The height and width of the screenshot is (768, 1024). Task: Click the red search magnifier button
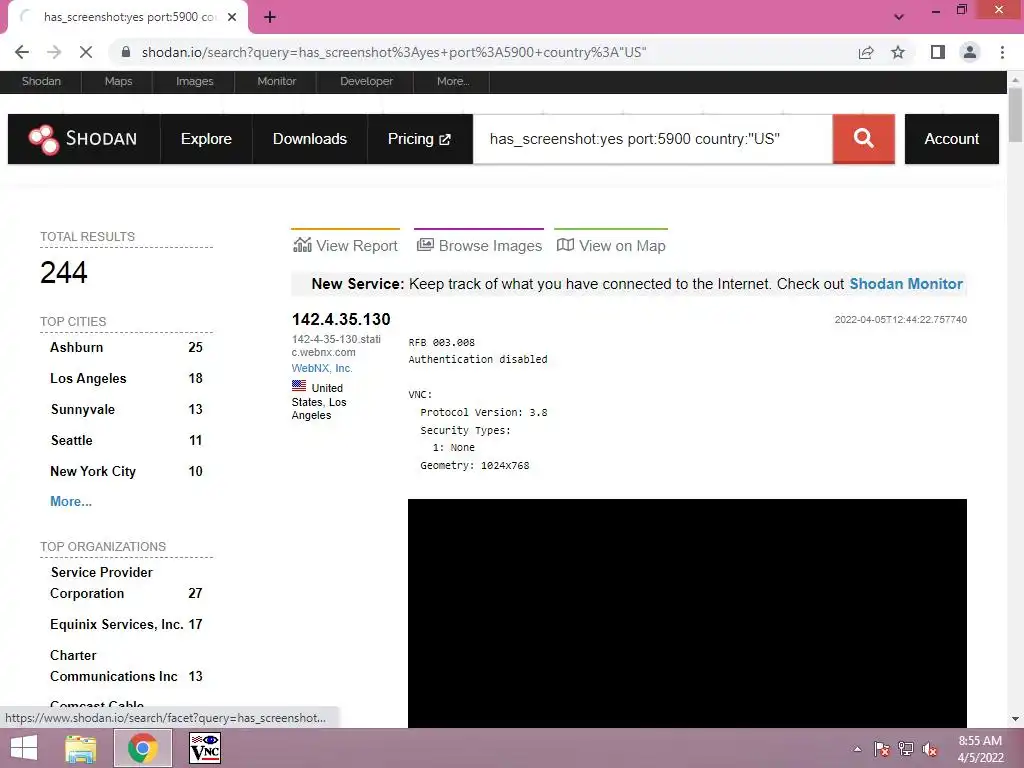coord(863,138)
